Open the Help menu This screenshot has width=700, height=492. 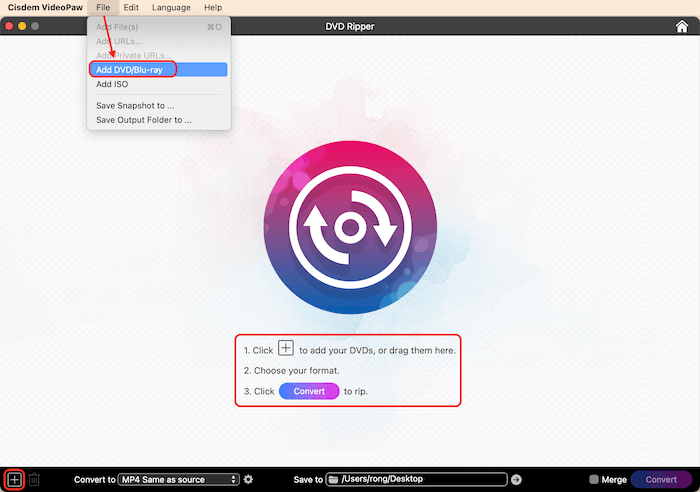(x=213, y=7)
